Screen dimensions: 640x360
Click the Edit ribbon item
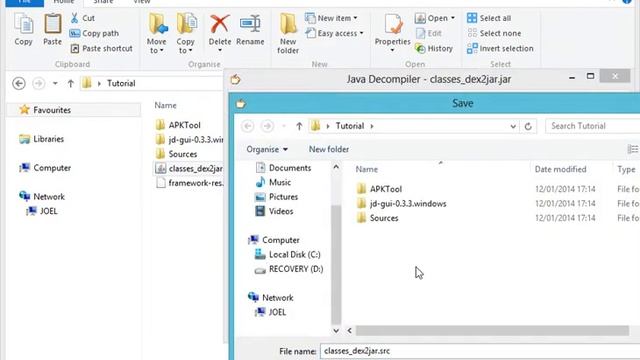(428, 33)
